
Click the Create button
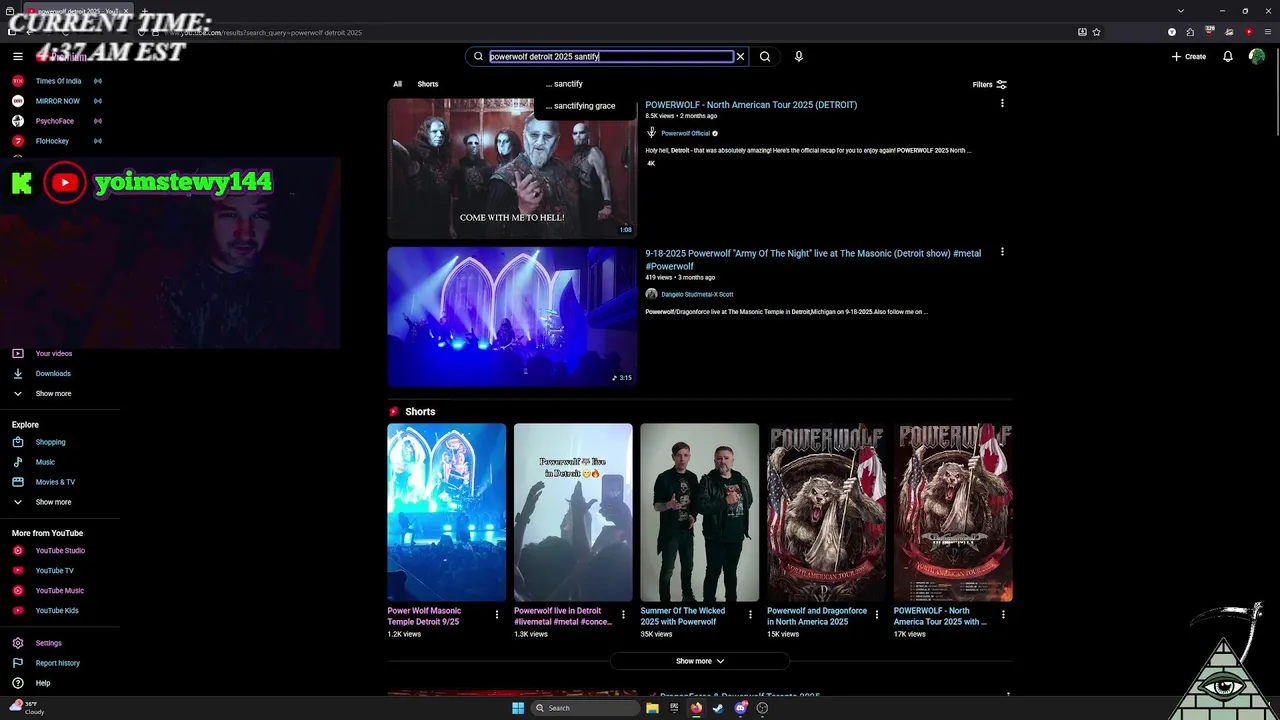pos(1189,57)
